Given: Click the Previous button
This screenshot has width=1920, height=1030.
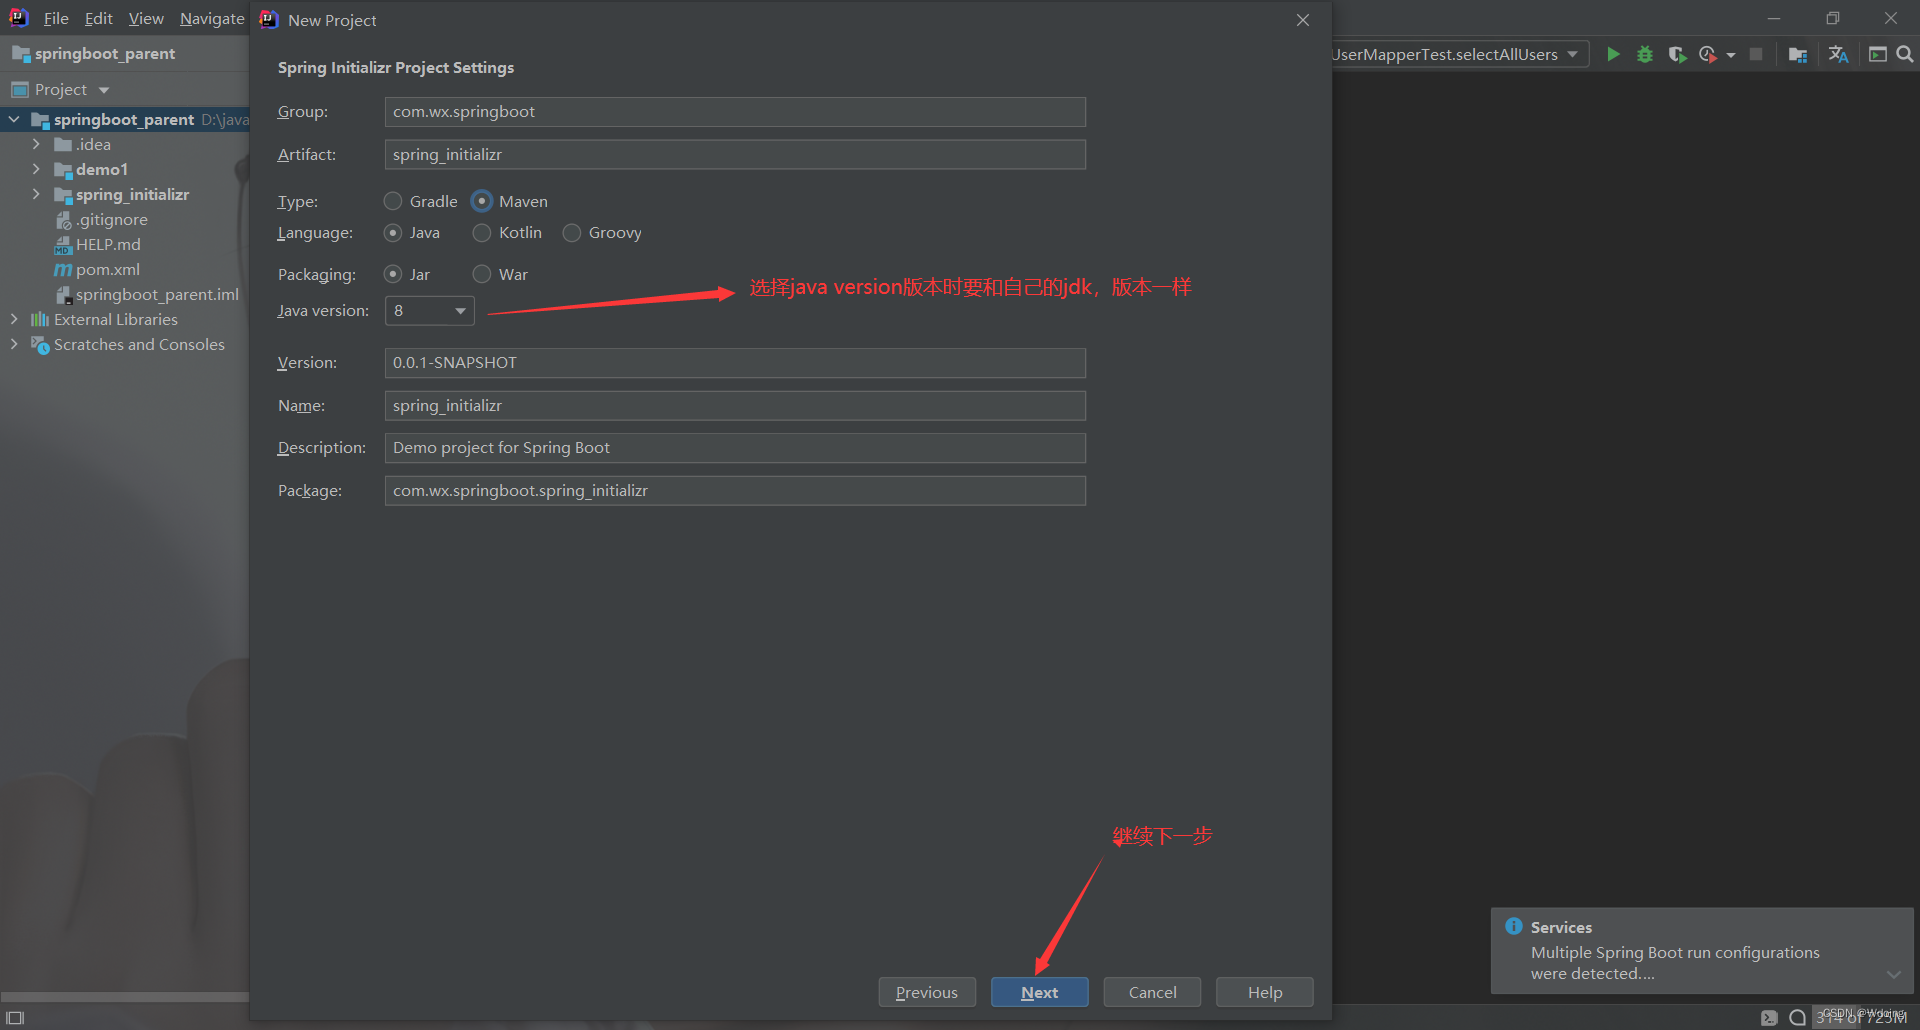Looking at the screenshot, I should tap(927, 992).
